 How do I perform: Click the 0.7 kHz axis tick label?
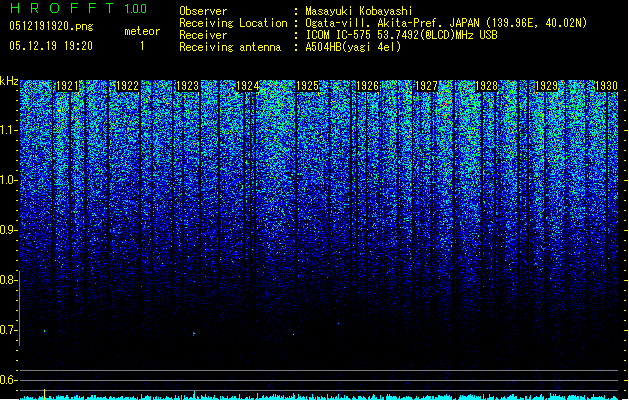[8, 330]
